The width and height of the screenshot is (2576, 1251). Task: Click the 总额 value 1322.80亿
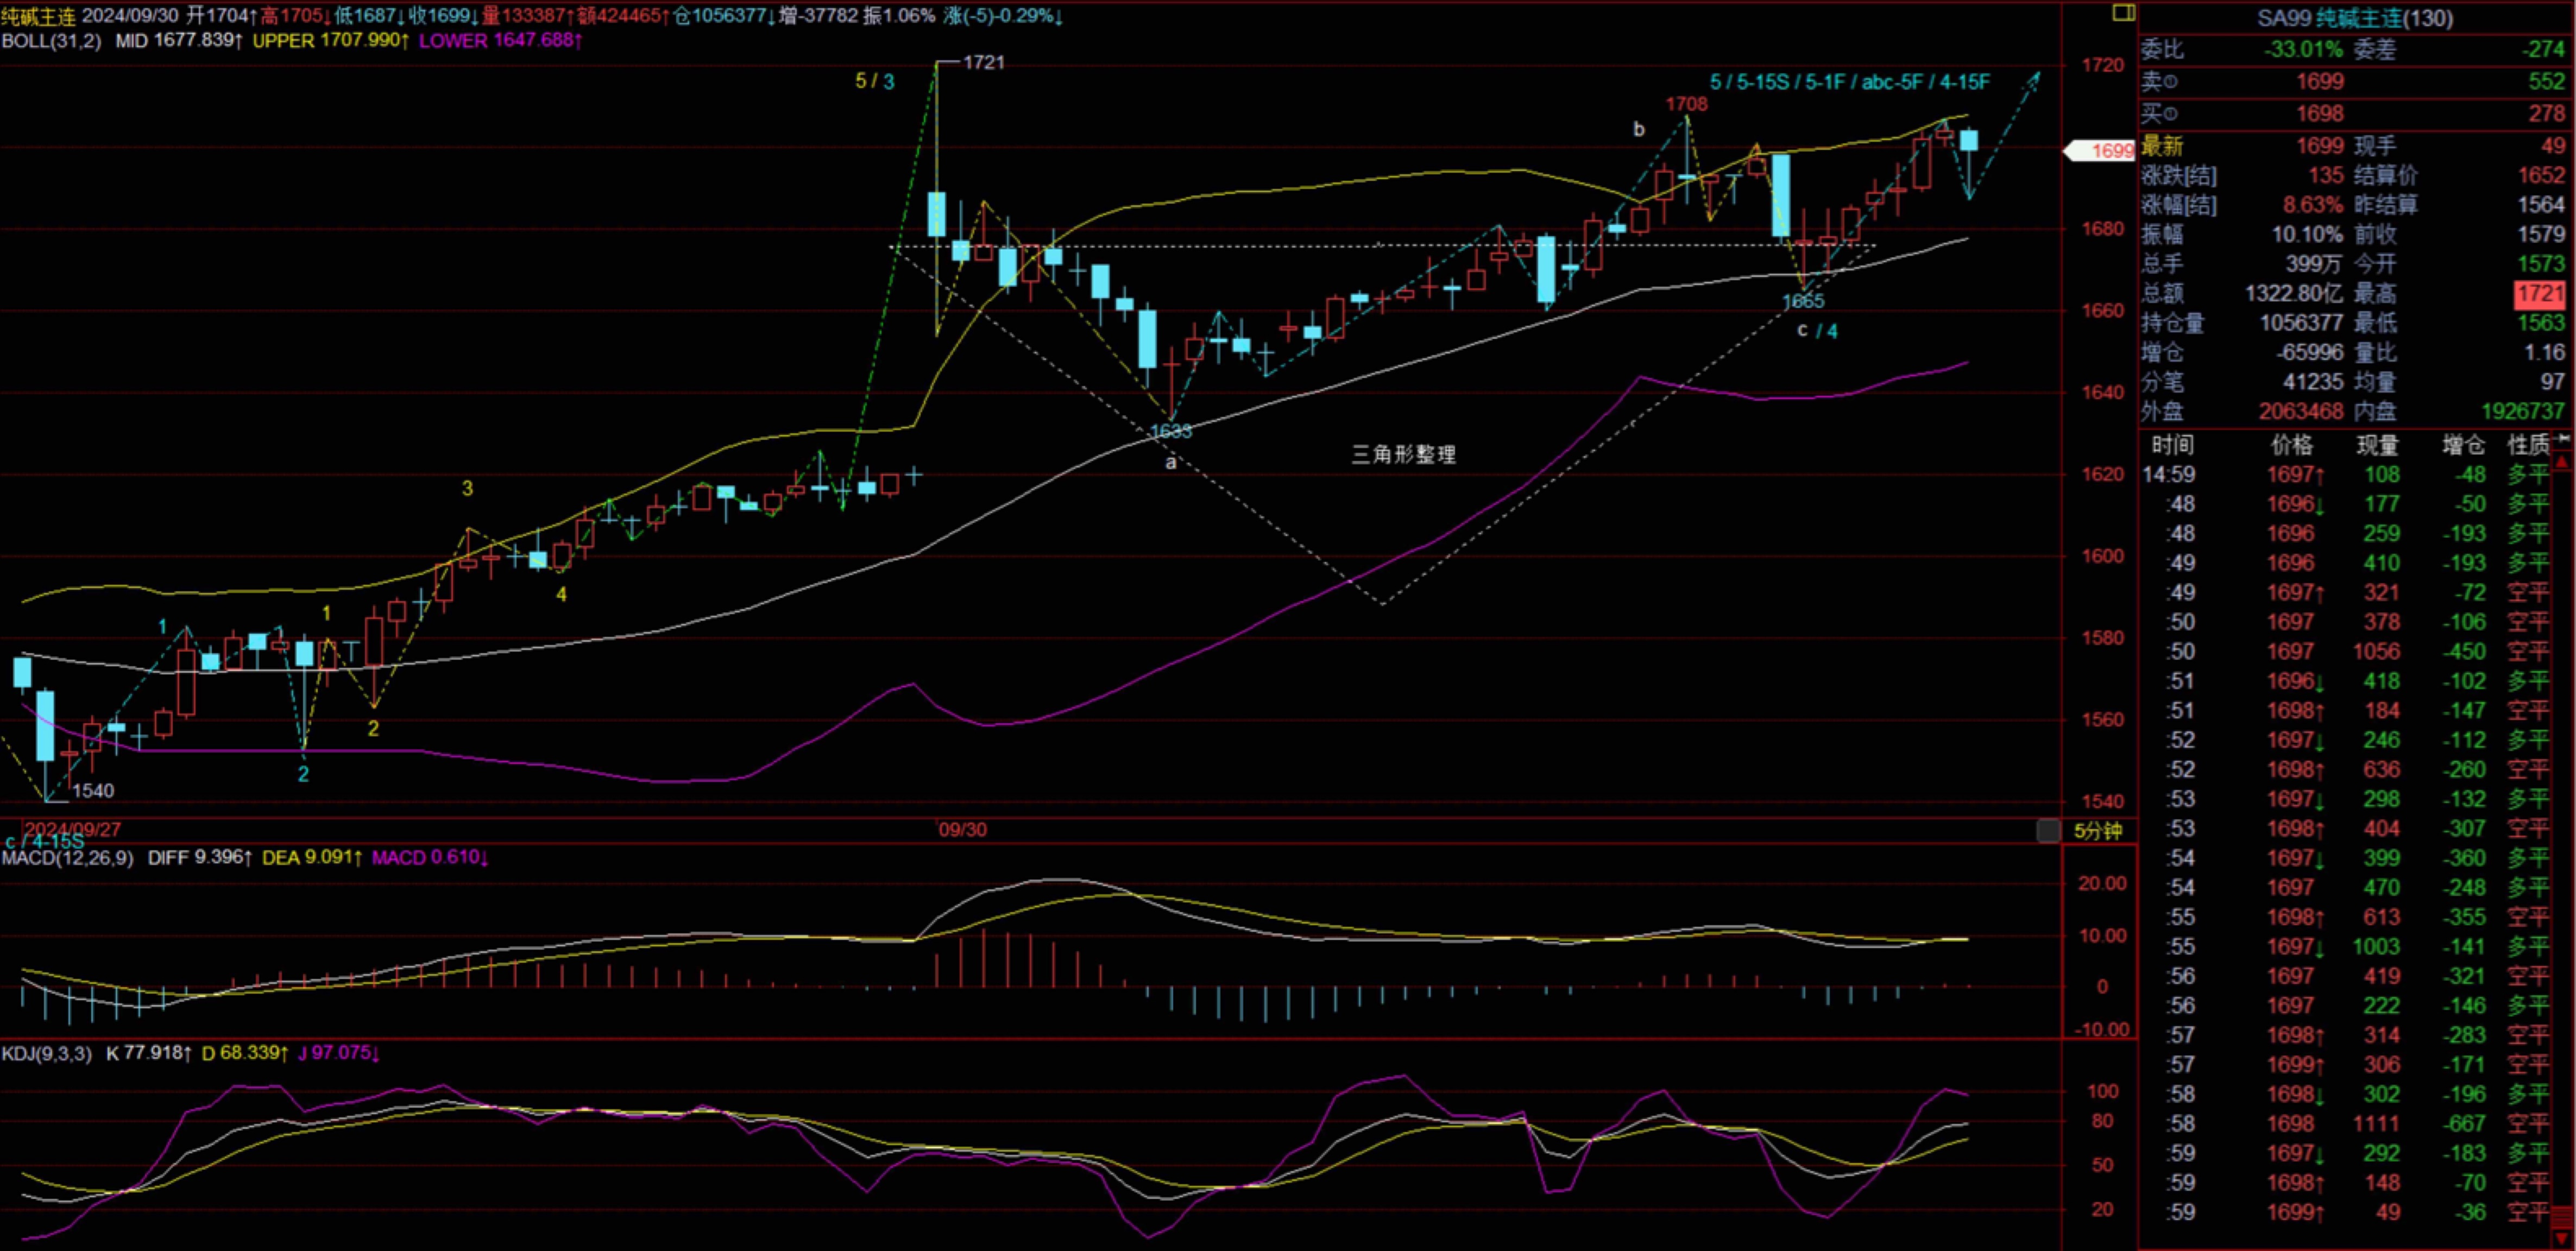tap(2294, 294)
